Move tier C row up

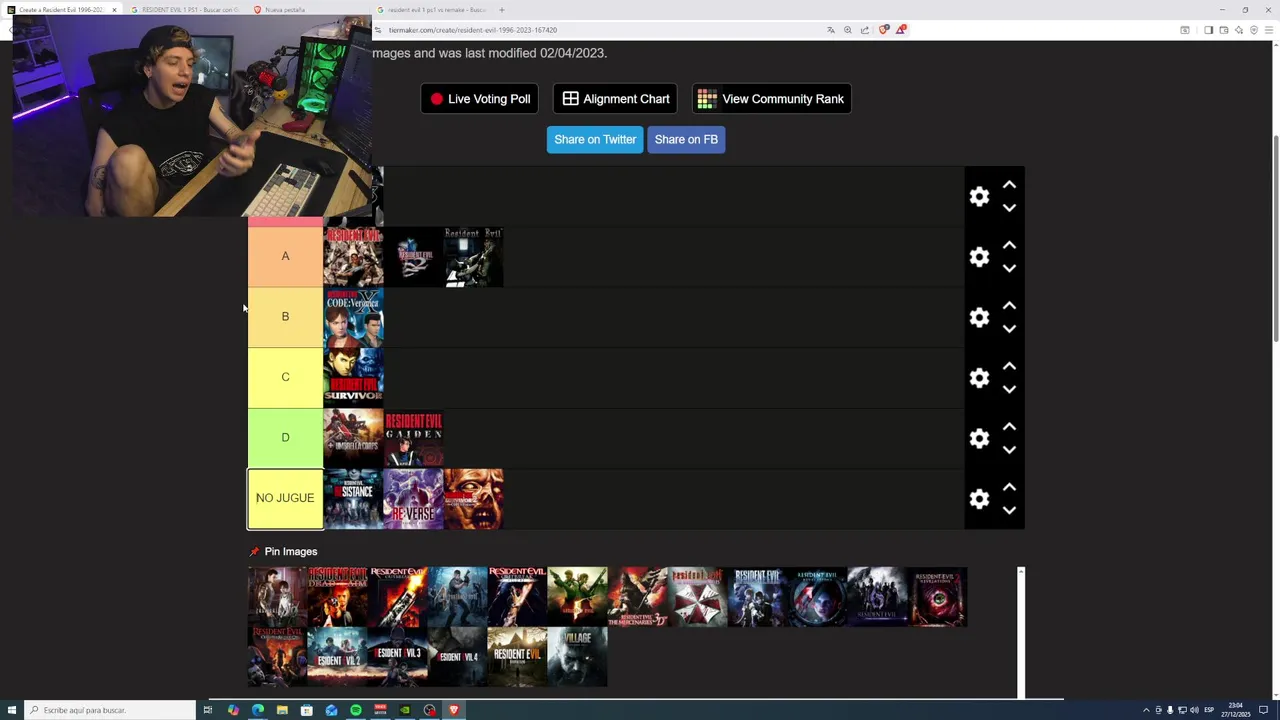[1009, 366]
